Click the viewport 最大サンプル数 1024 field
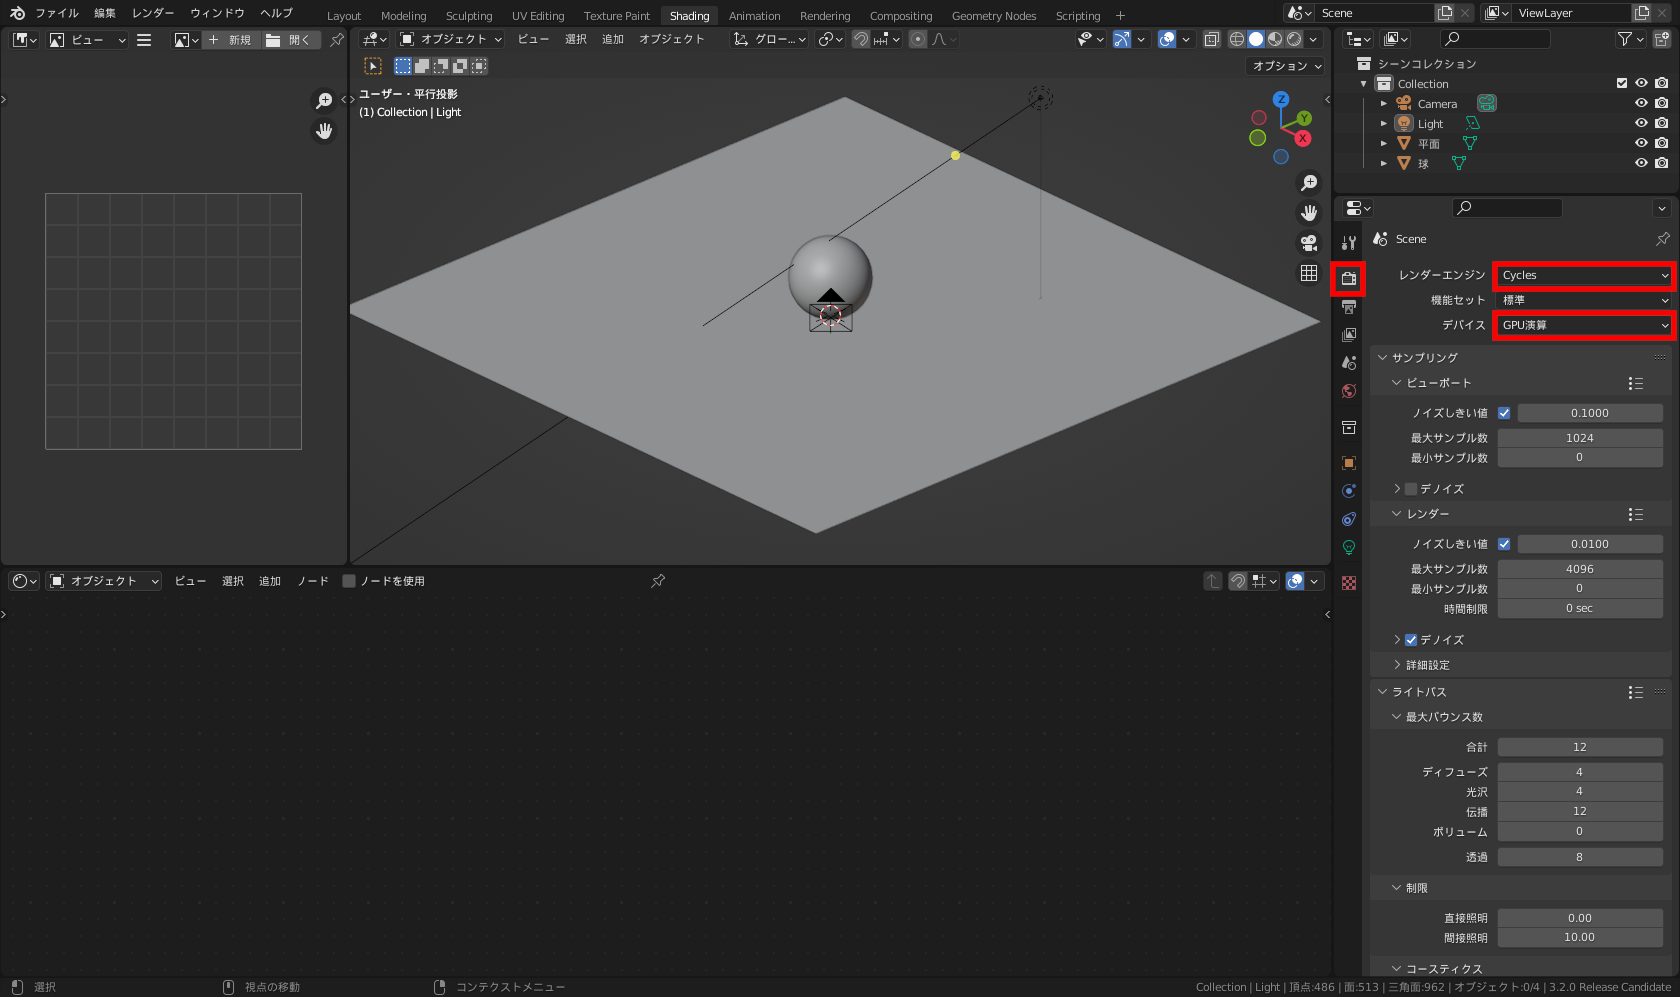The height and width of the screenshot is (997, 1680). point(1580,438)
